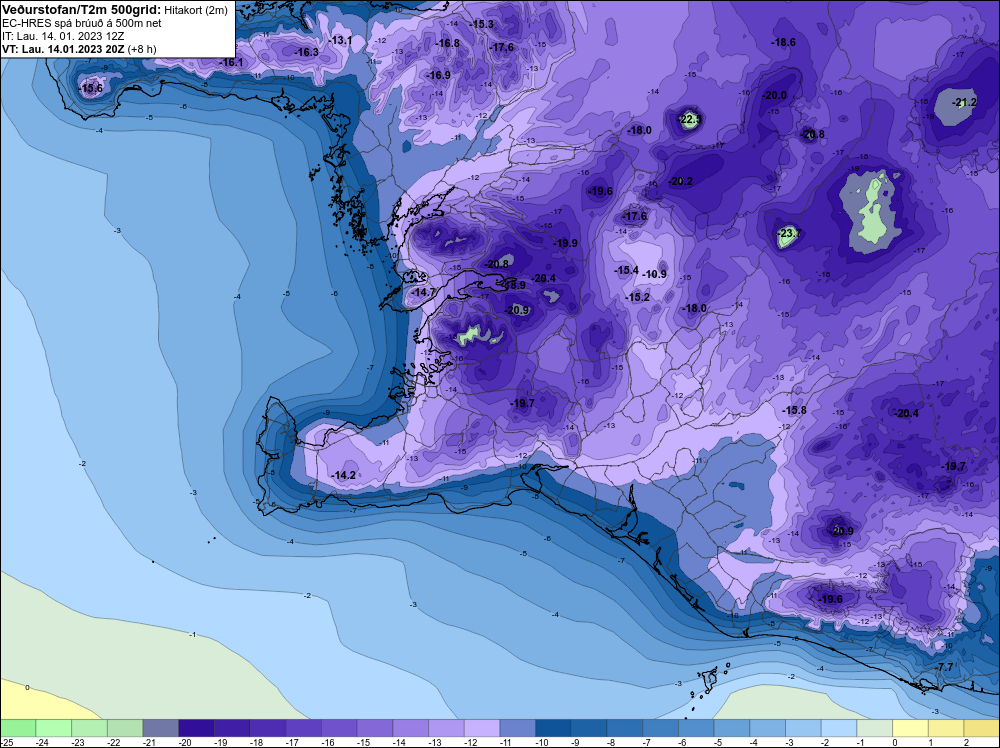Click the -7.7 temperature label
This screenshot has height=748, width=1000.
click(x=944, y=666)
